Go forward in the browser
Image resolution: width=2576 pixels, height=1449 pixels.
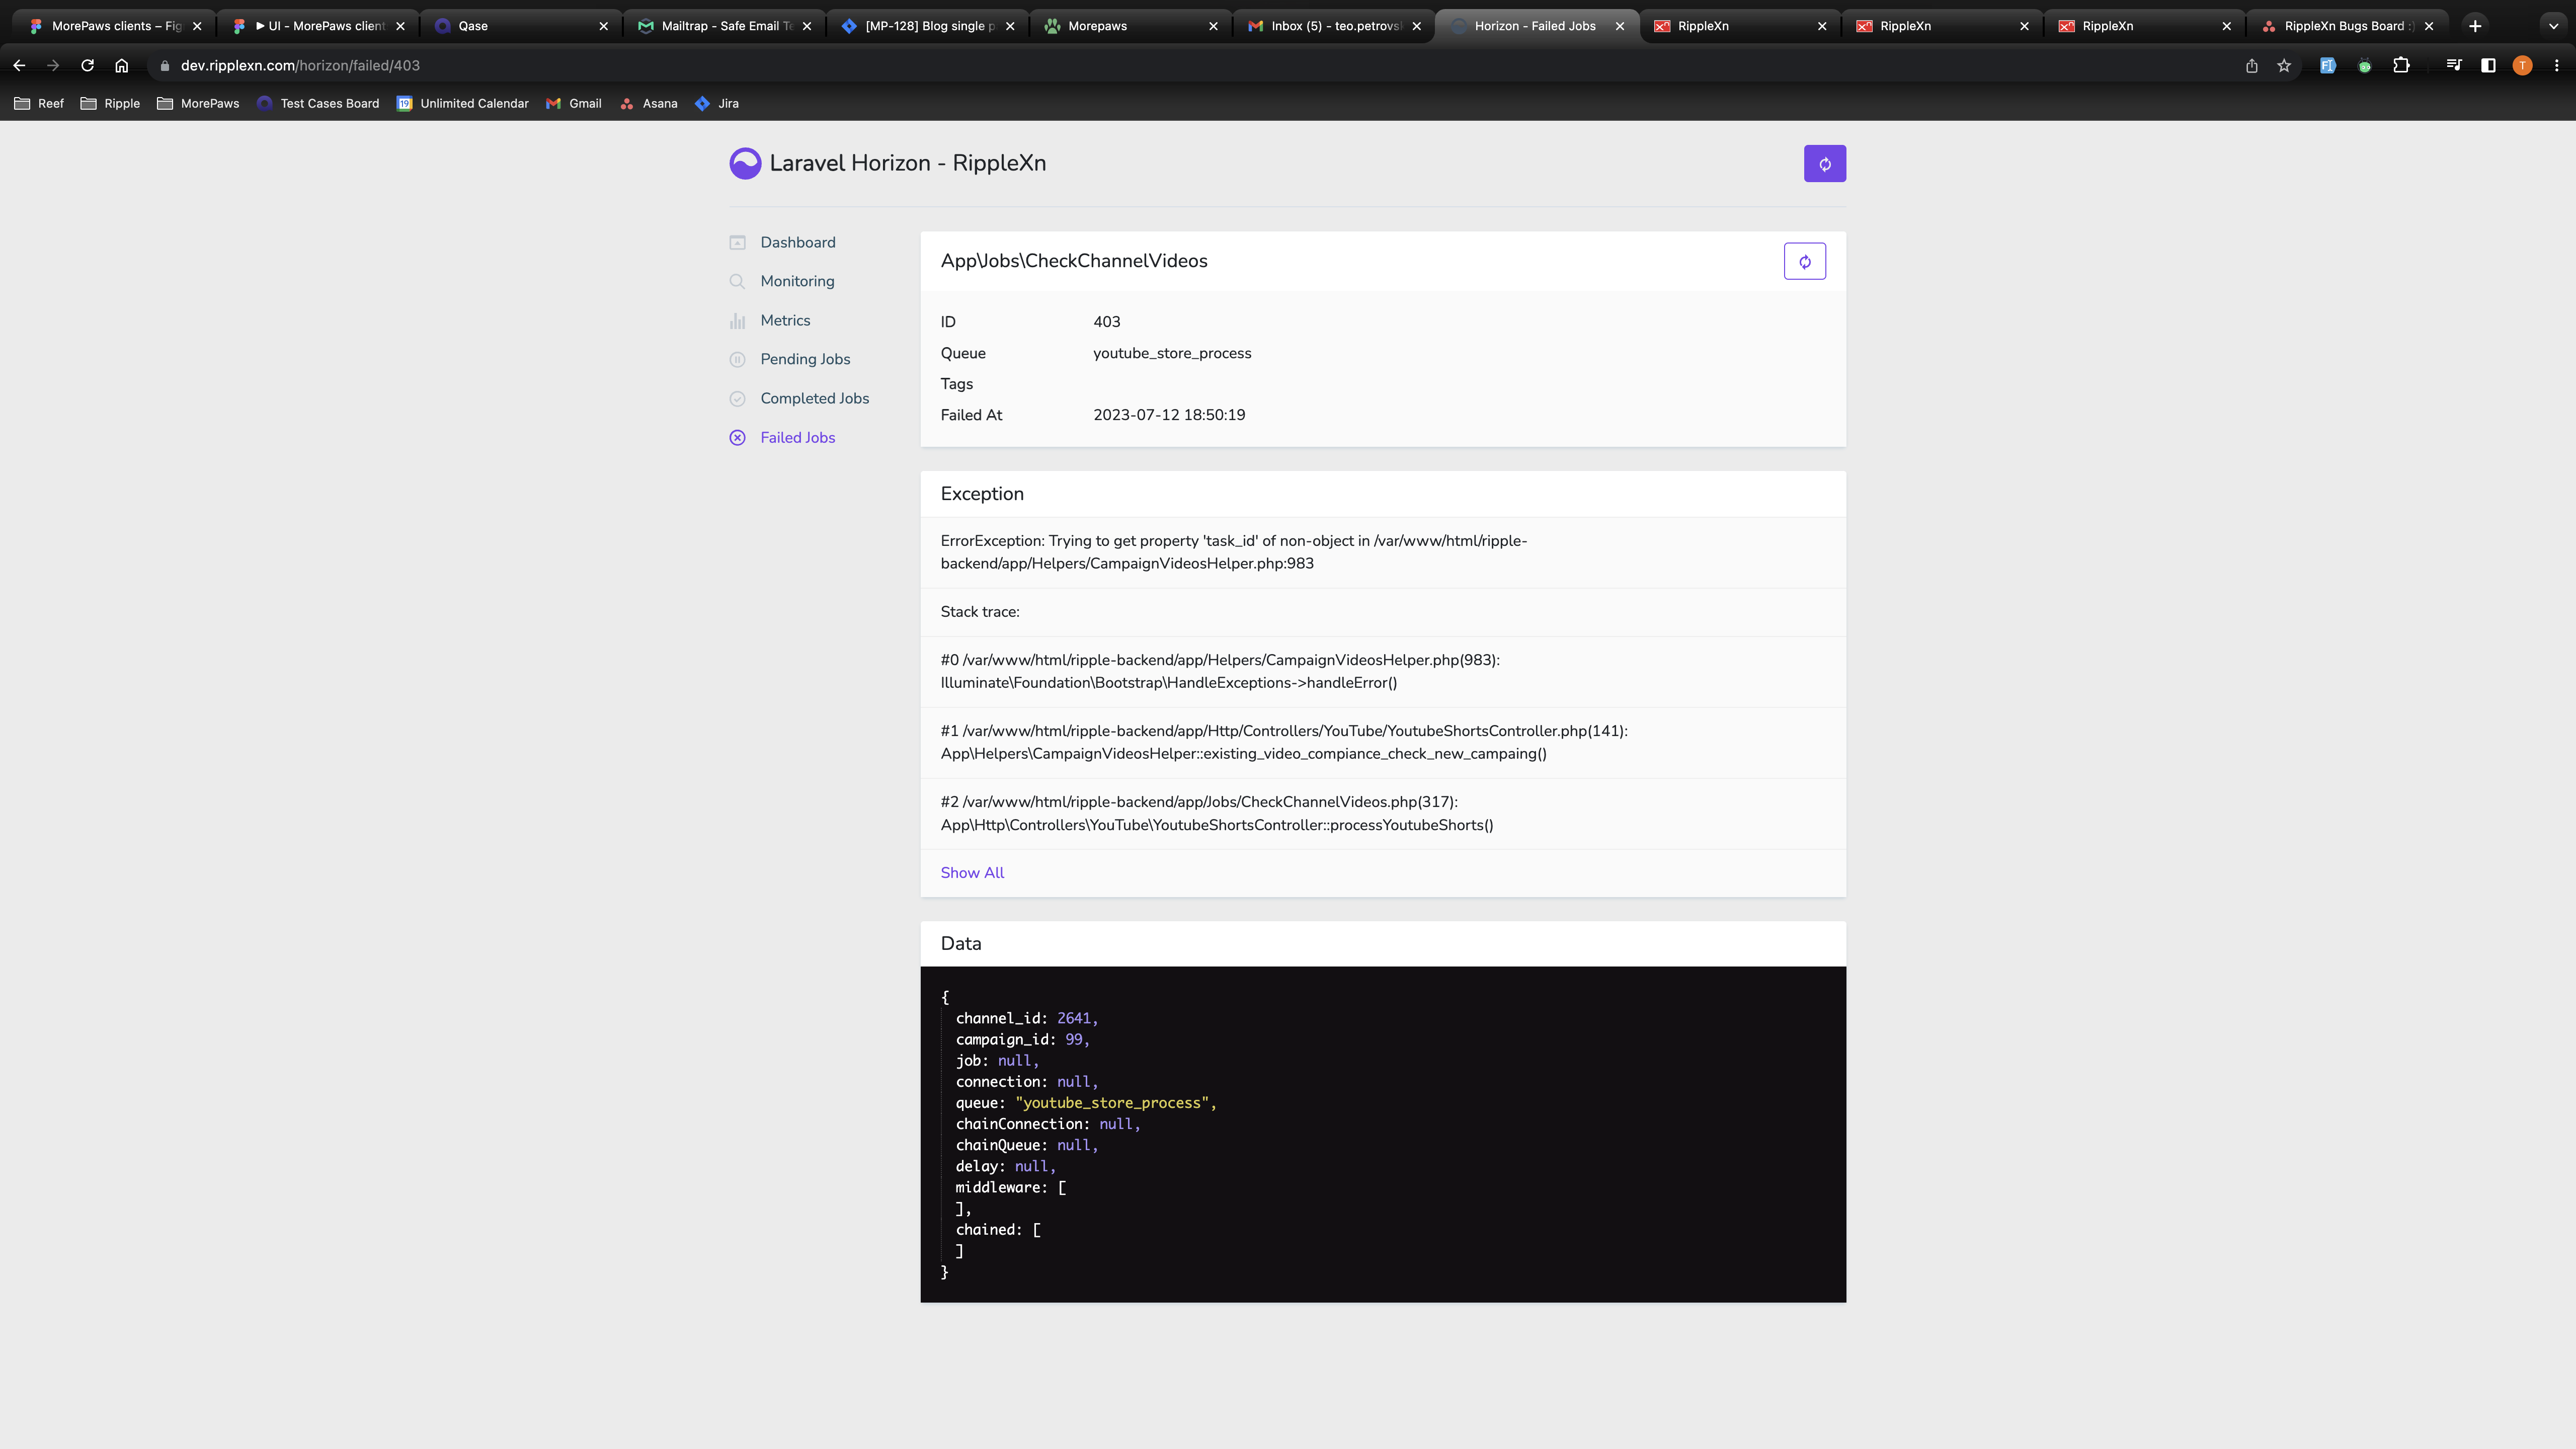53,65
